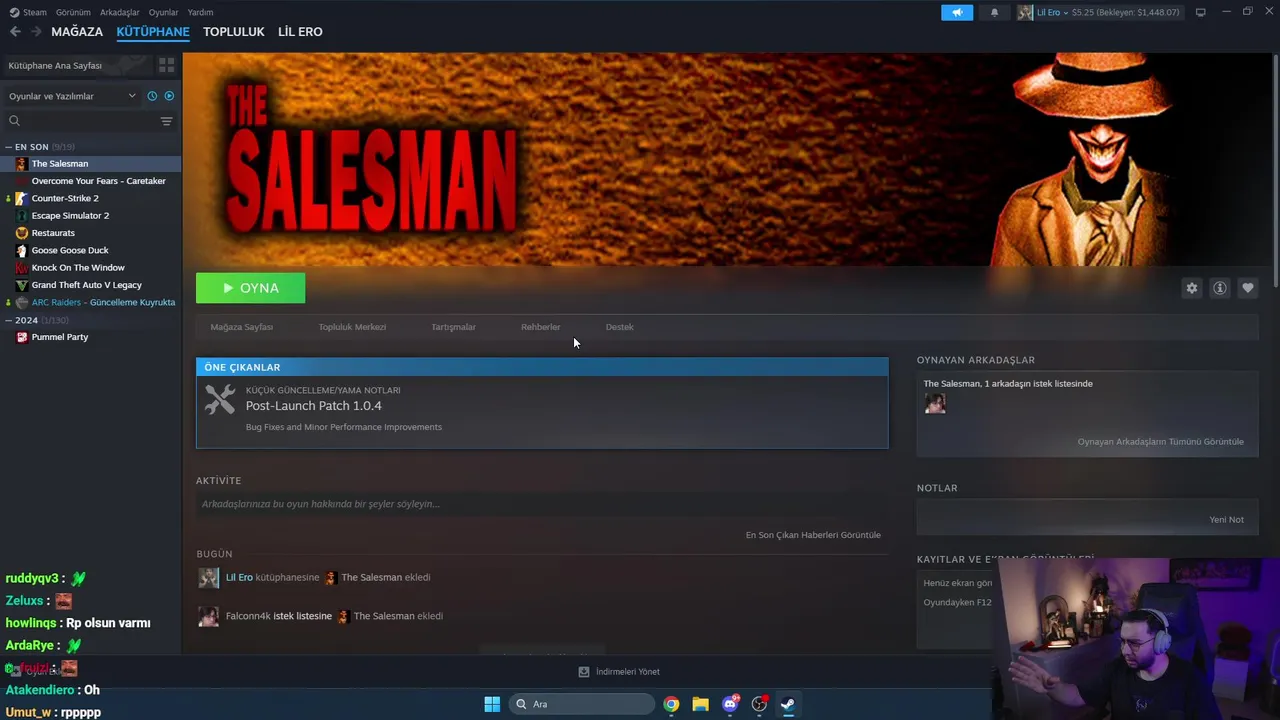Open the OBS taskbar icon
This screenshot has width=1280, height=720.
[759, 704]
